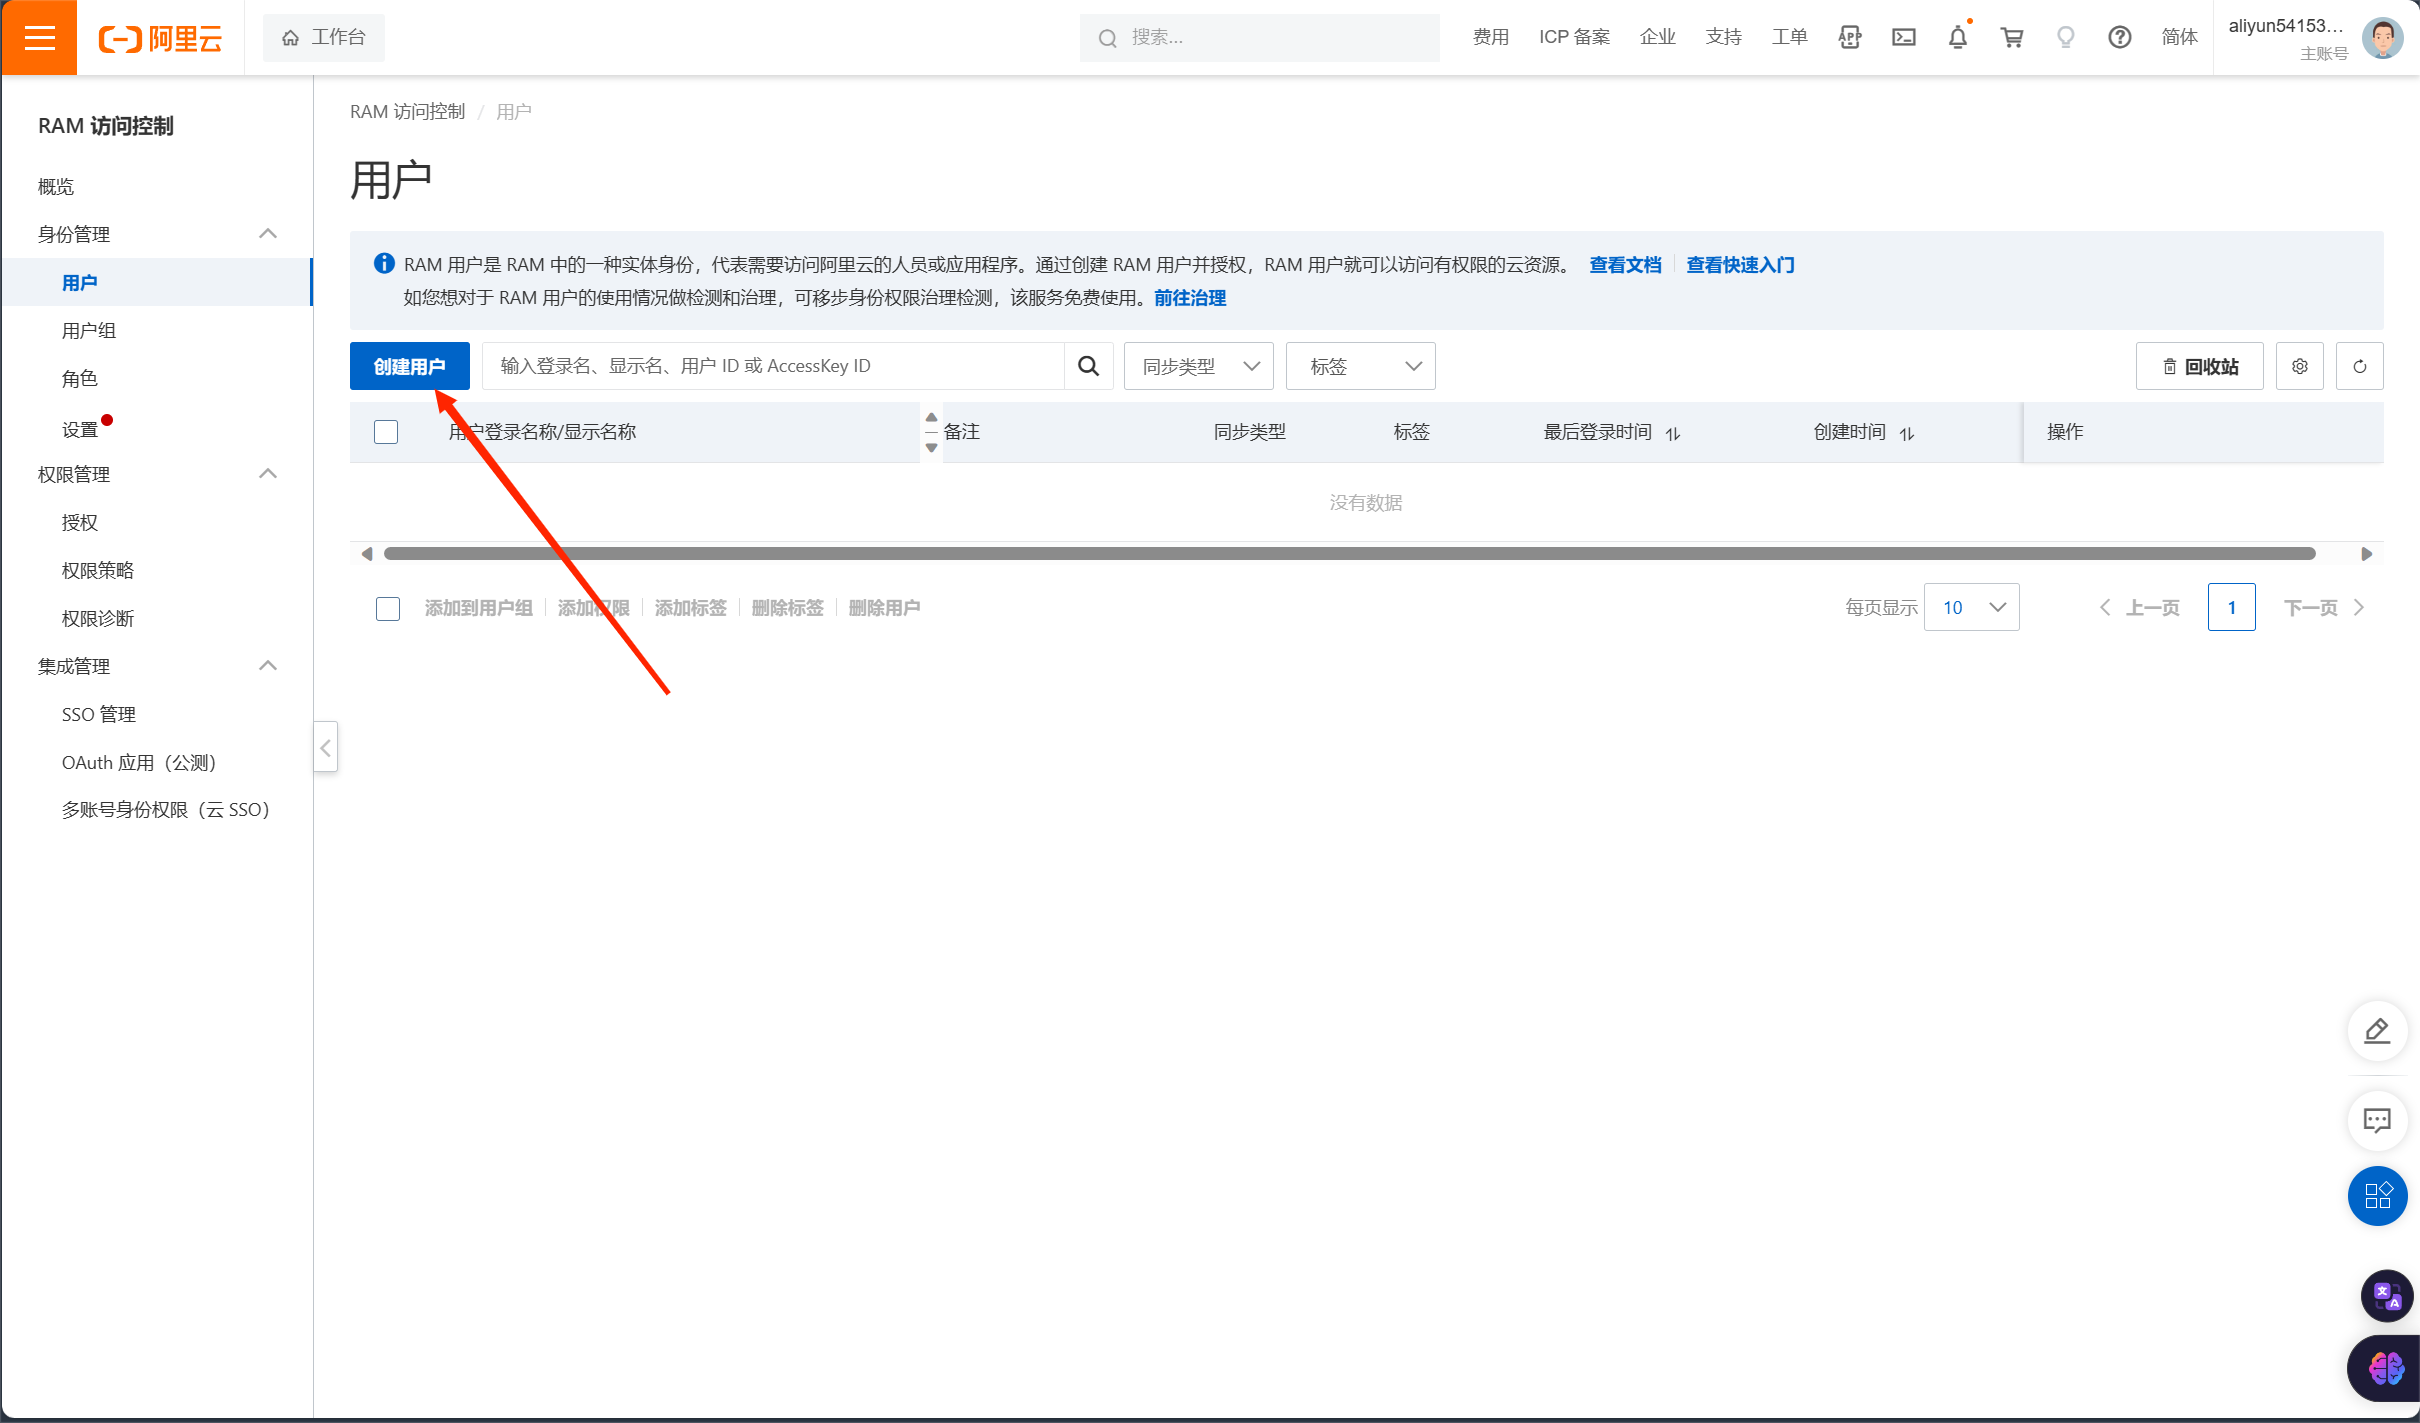The image size is (2420, 1423).
Task: Open the shopping cart icon
Action: (x=2011, y=38)
